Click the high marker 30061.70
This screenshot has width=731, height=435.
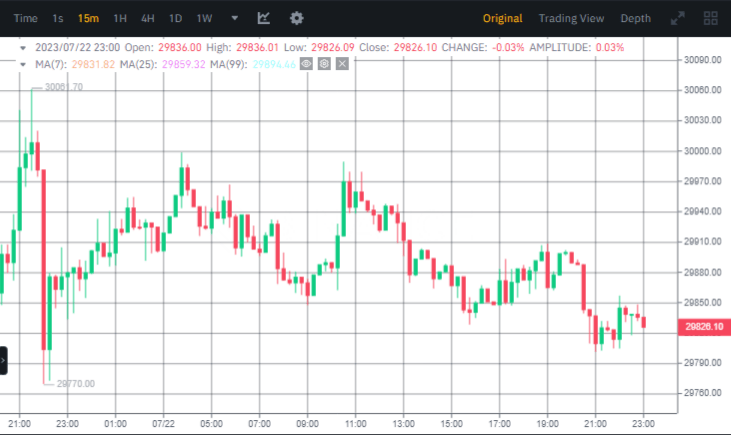point(64,87)
